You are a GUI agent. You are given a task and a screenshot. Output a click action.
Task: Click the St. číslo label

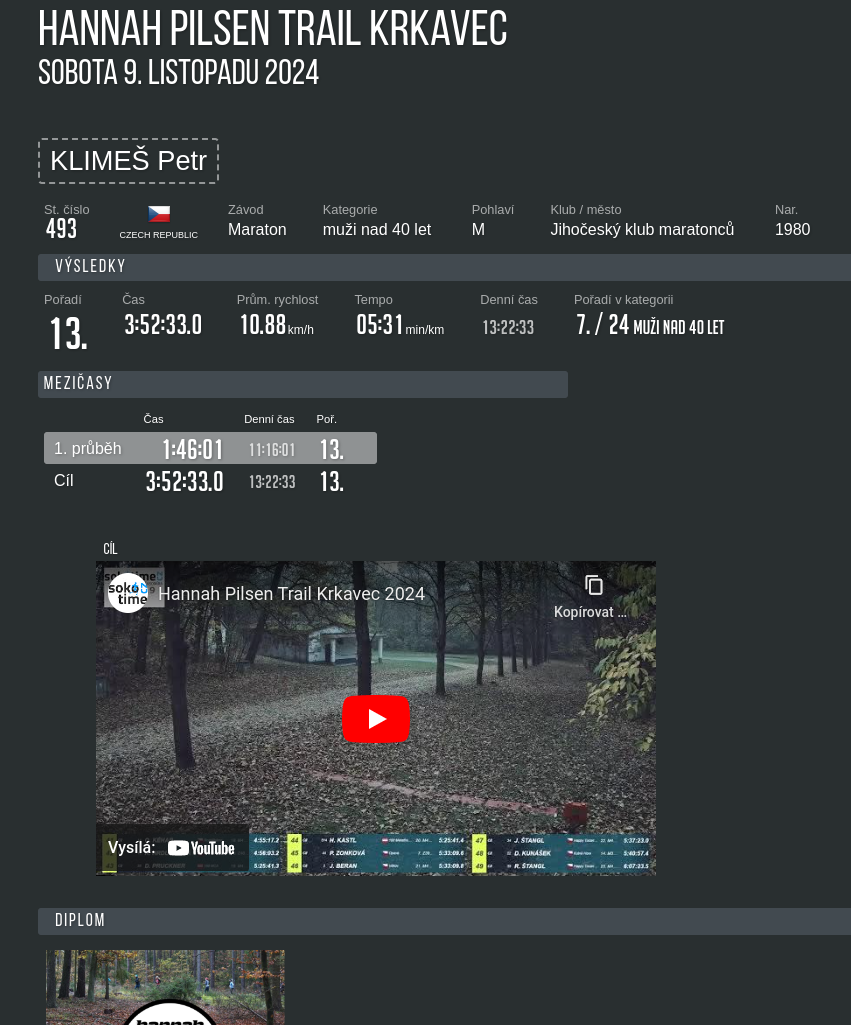click(x=67, y=210)
